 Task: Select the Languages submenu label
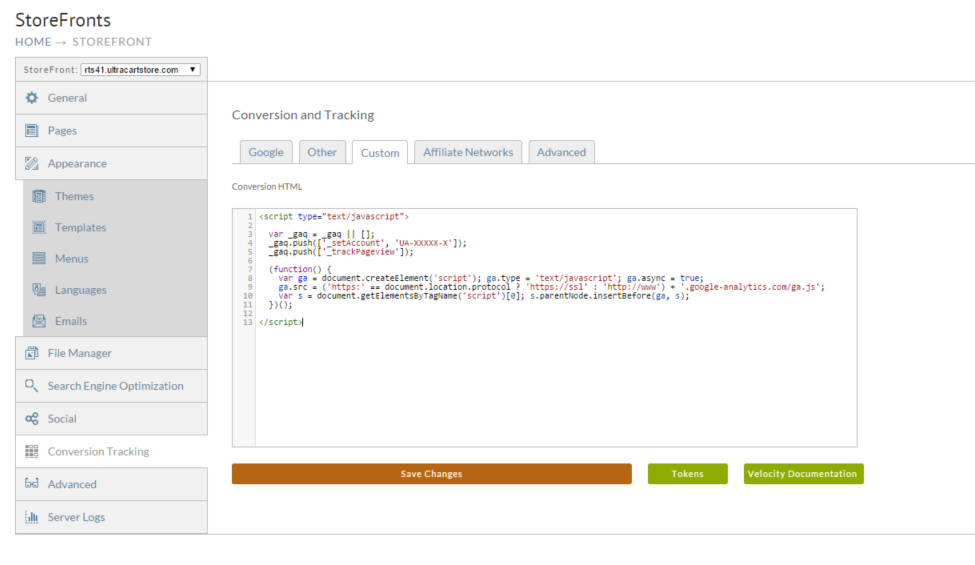point(80,290)
